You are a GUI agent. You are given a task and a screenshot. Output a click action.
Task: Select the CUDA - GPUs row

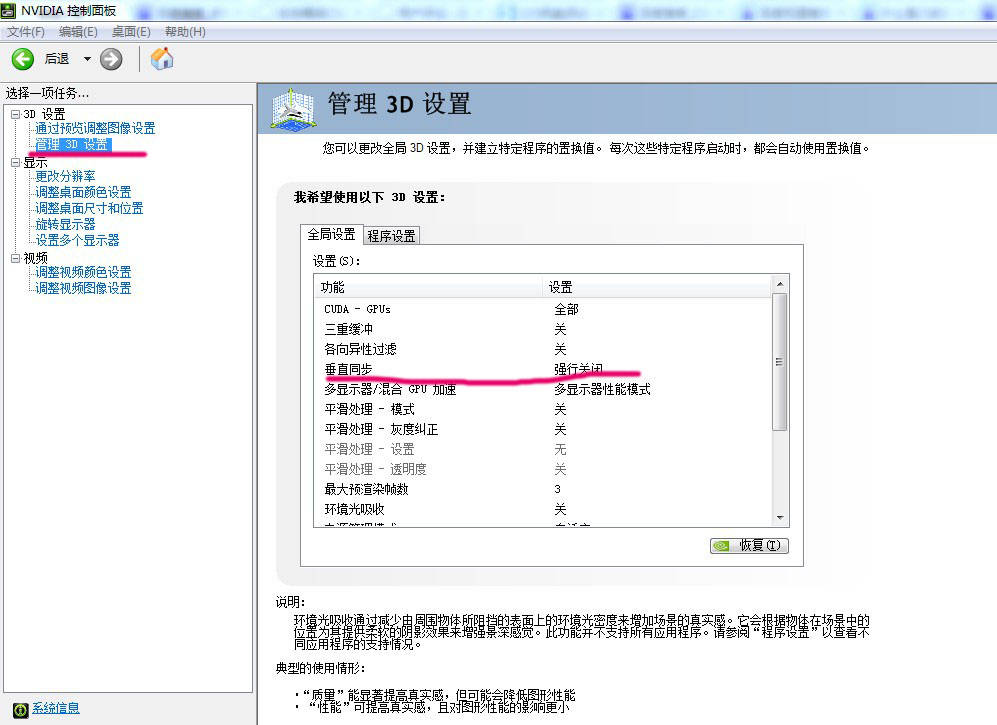(544, 309)
